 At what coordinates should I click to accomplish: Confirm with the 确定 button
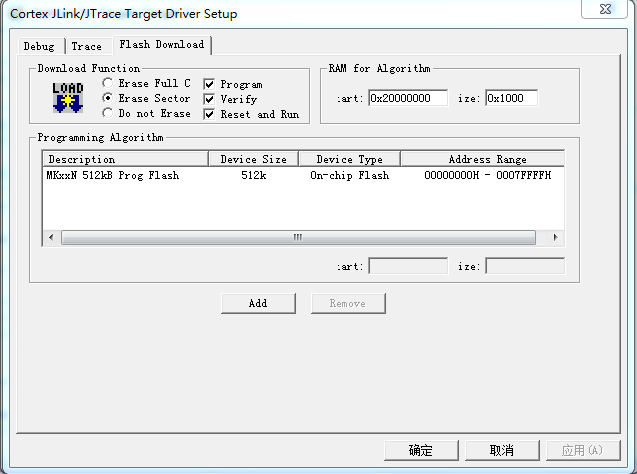tap(421, 450)
